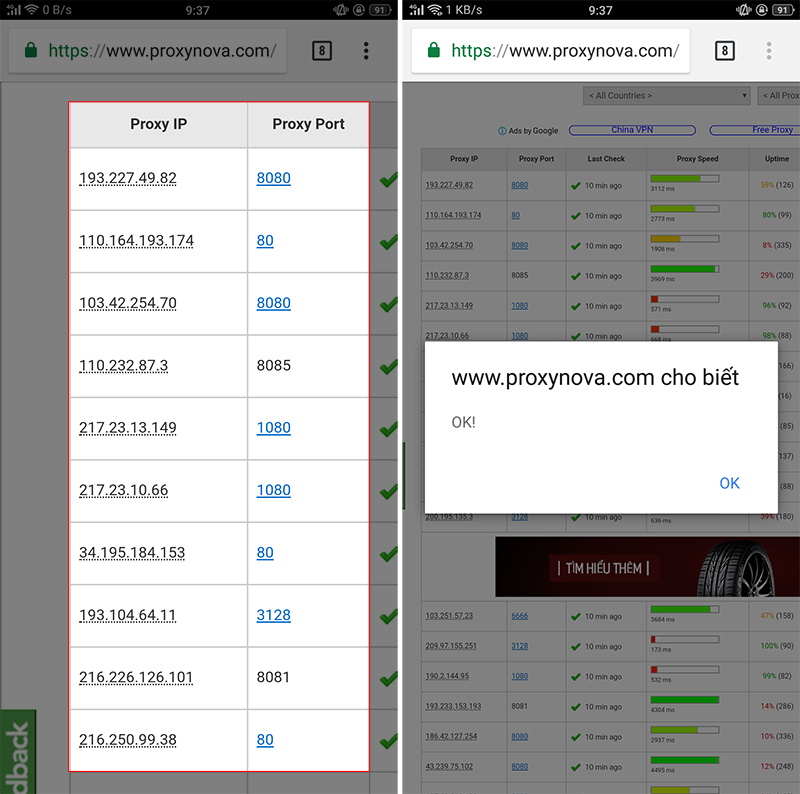Screen dimensions: 800x794
Task: Select IP 110.164.193.174 in left enlarged table
Action: point(136,240)
